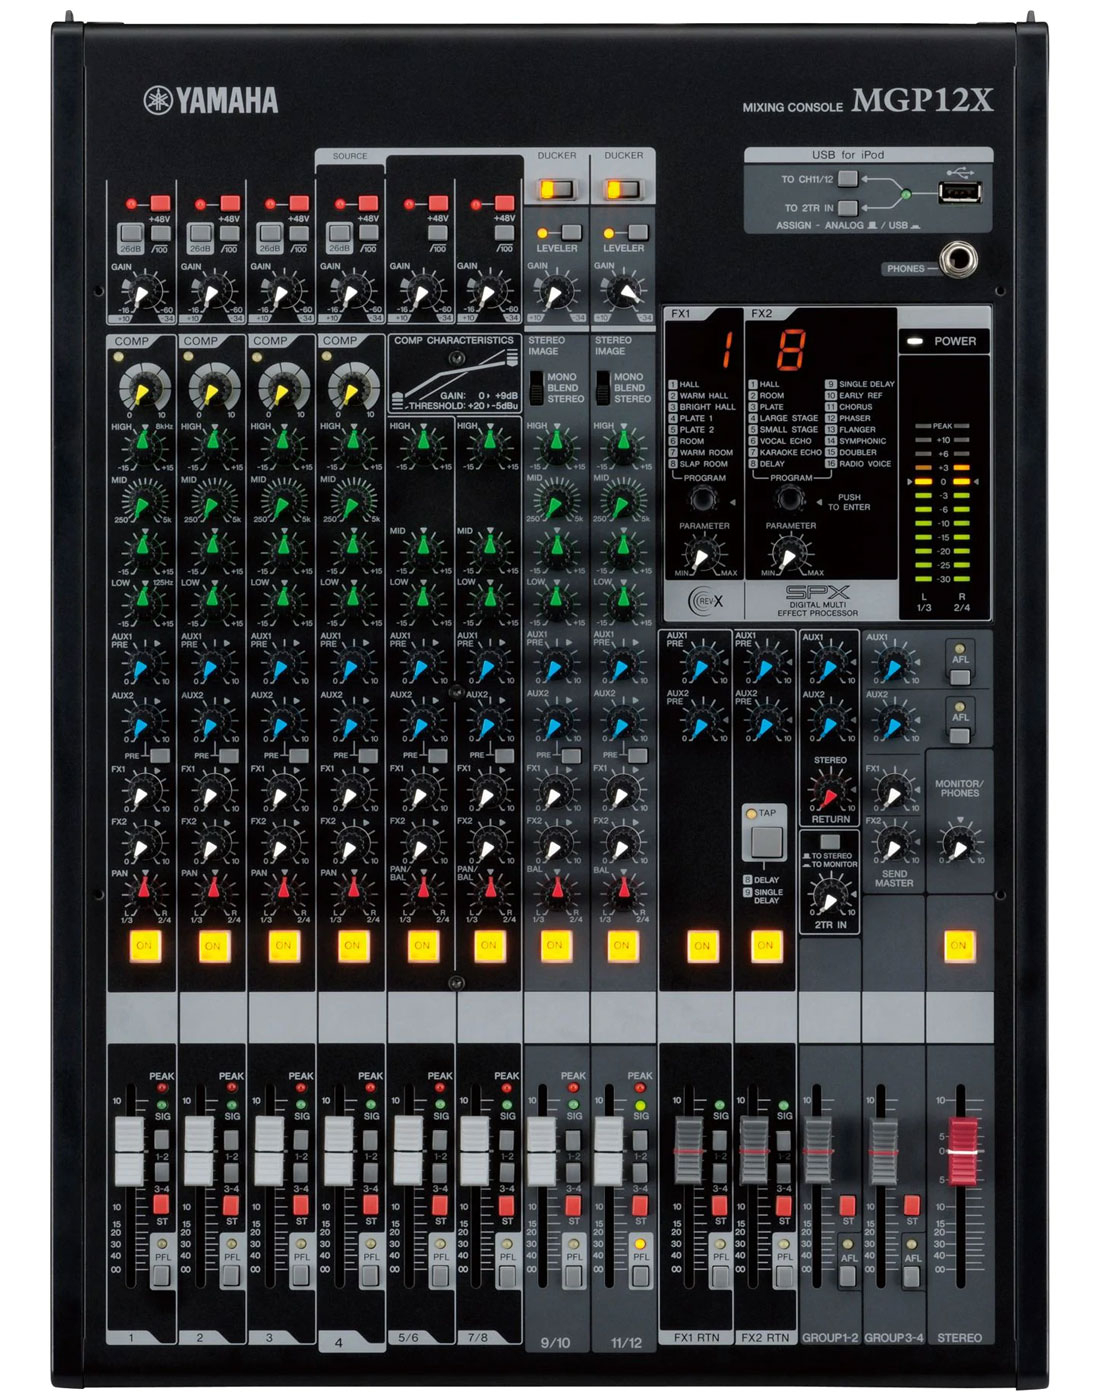Toggle channel 3 group 3-4 assign button

tap(301, 1171)
